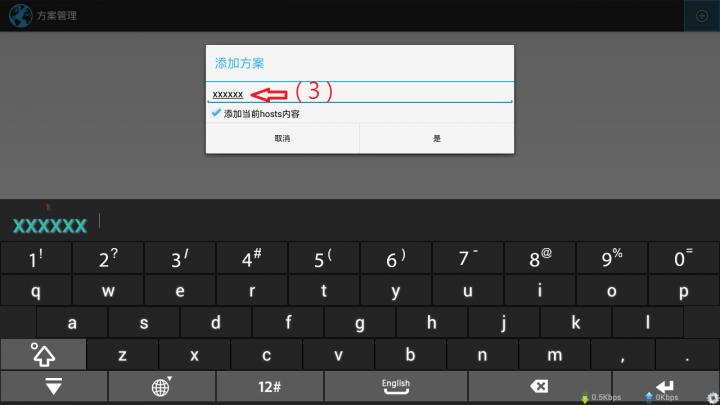
Task: Uncheck the 添加当前hosts内容 checkbox
Action: click(216, 113)
